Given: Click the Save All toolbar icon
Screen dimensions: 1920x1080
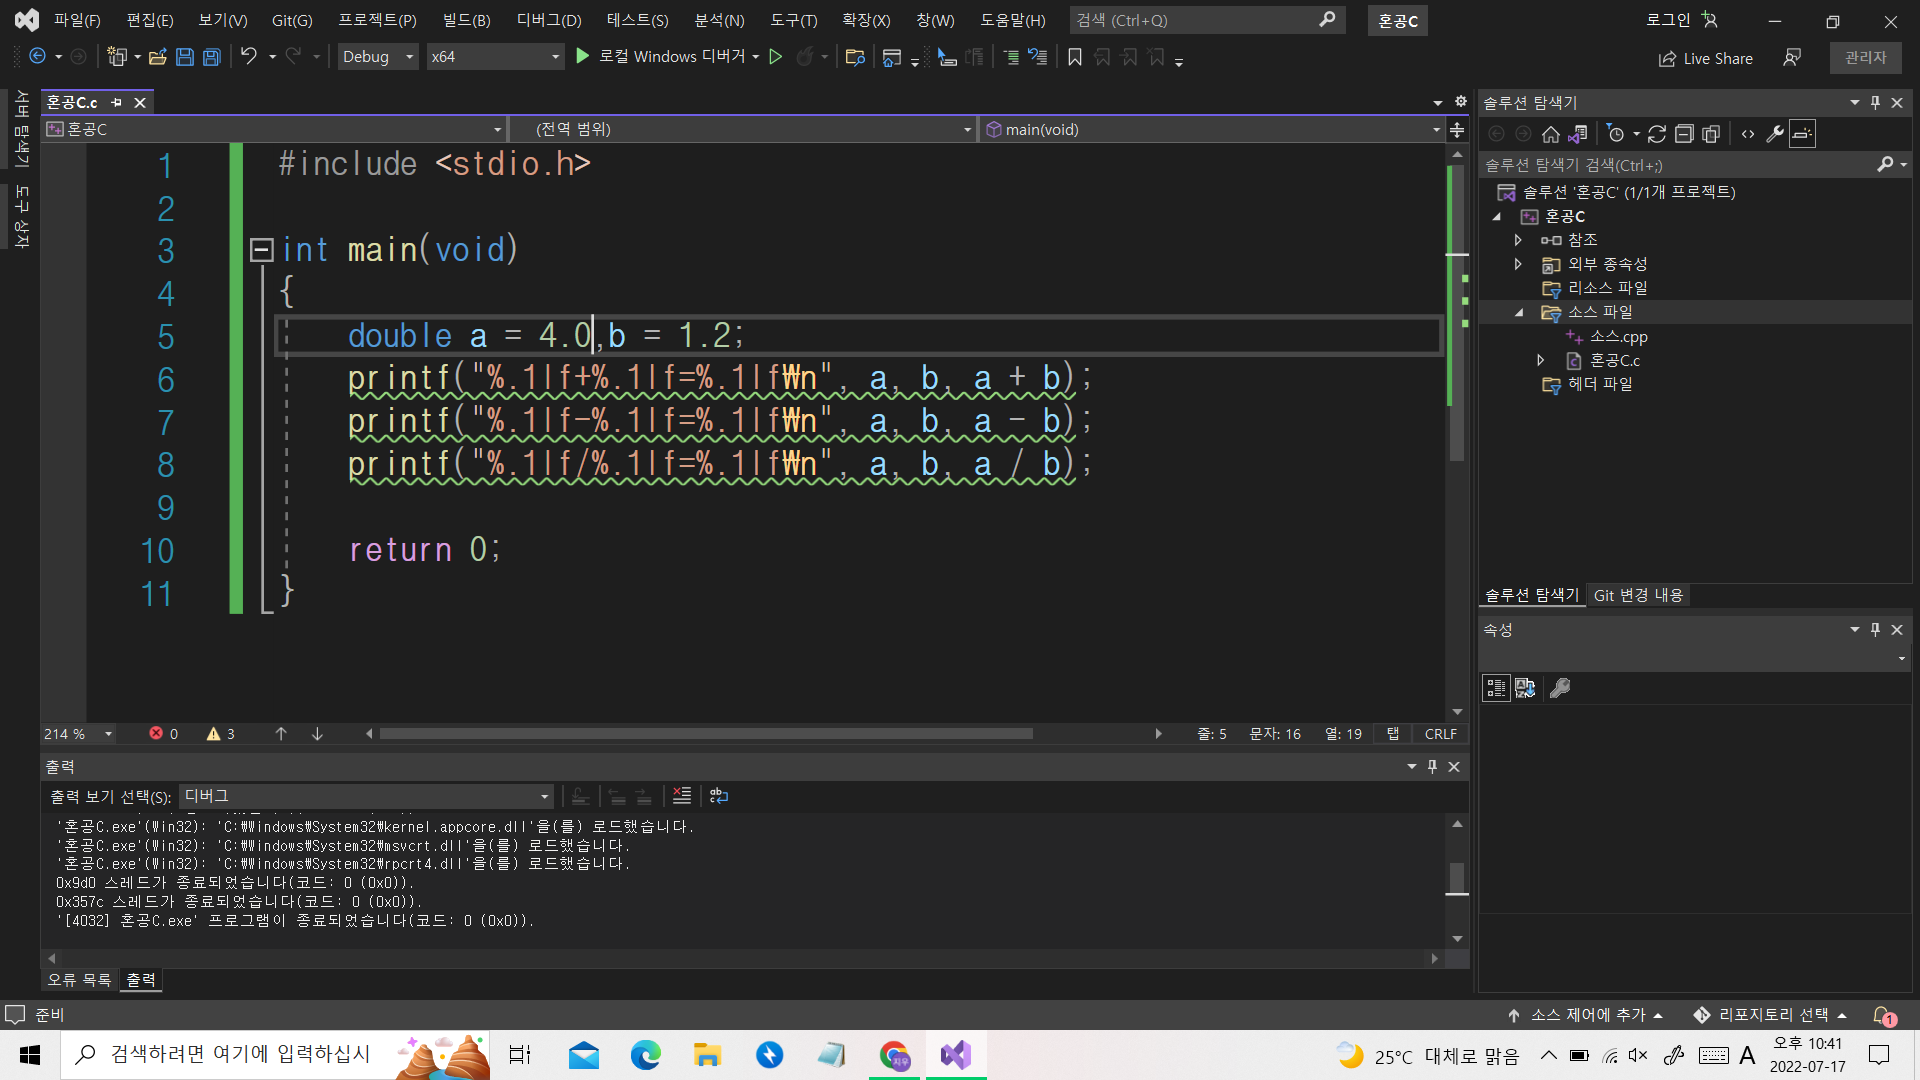Looking at the screenshot, I should coord(212,57).
